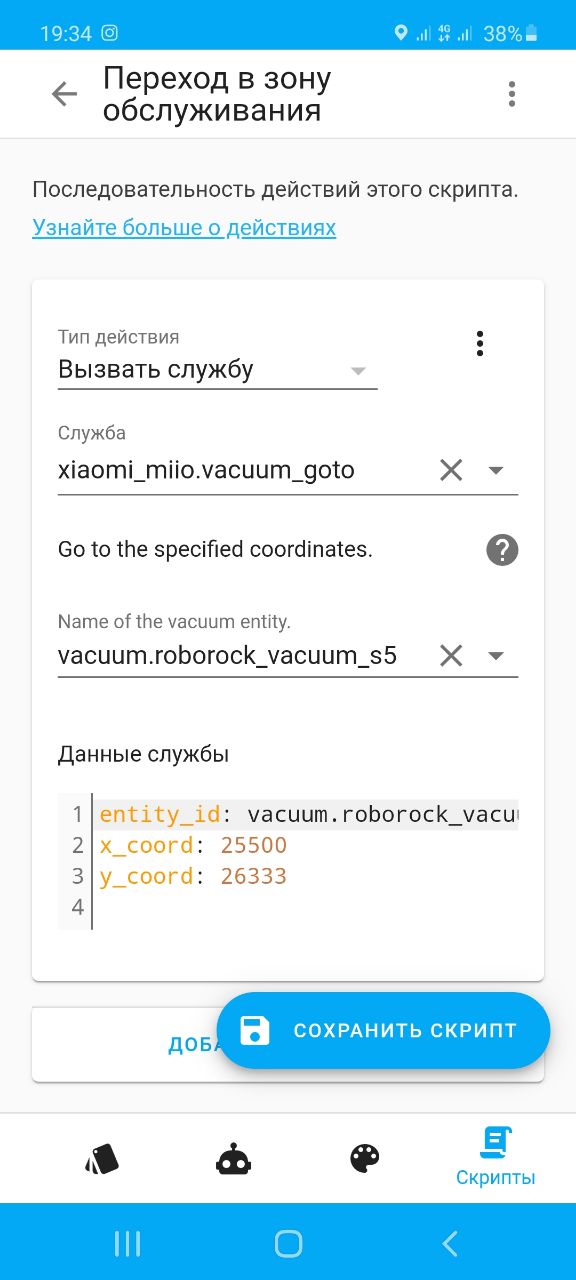
Task: Open the scenes tab icon
Action: point(101,1160)
